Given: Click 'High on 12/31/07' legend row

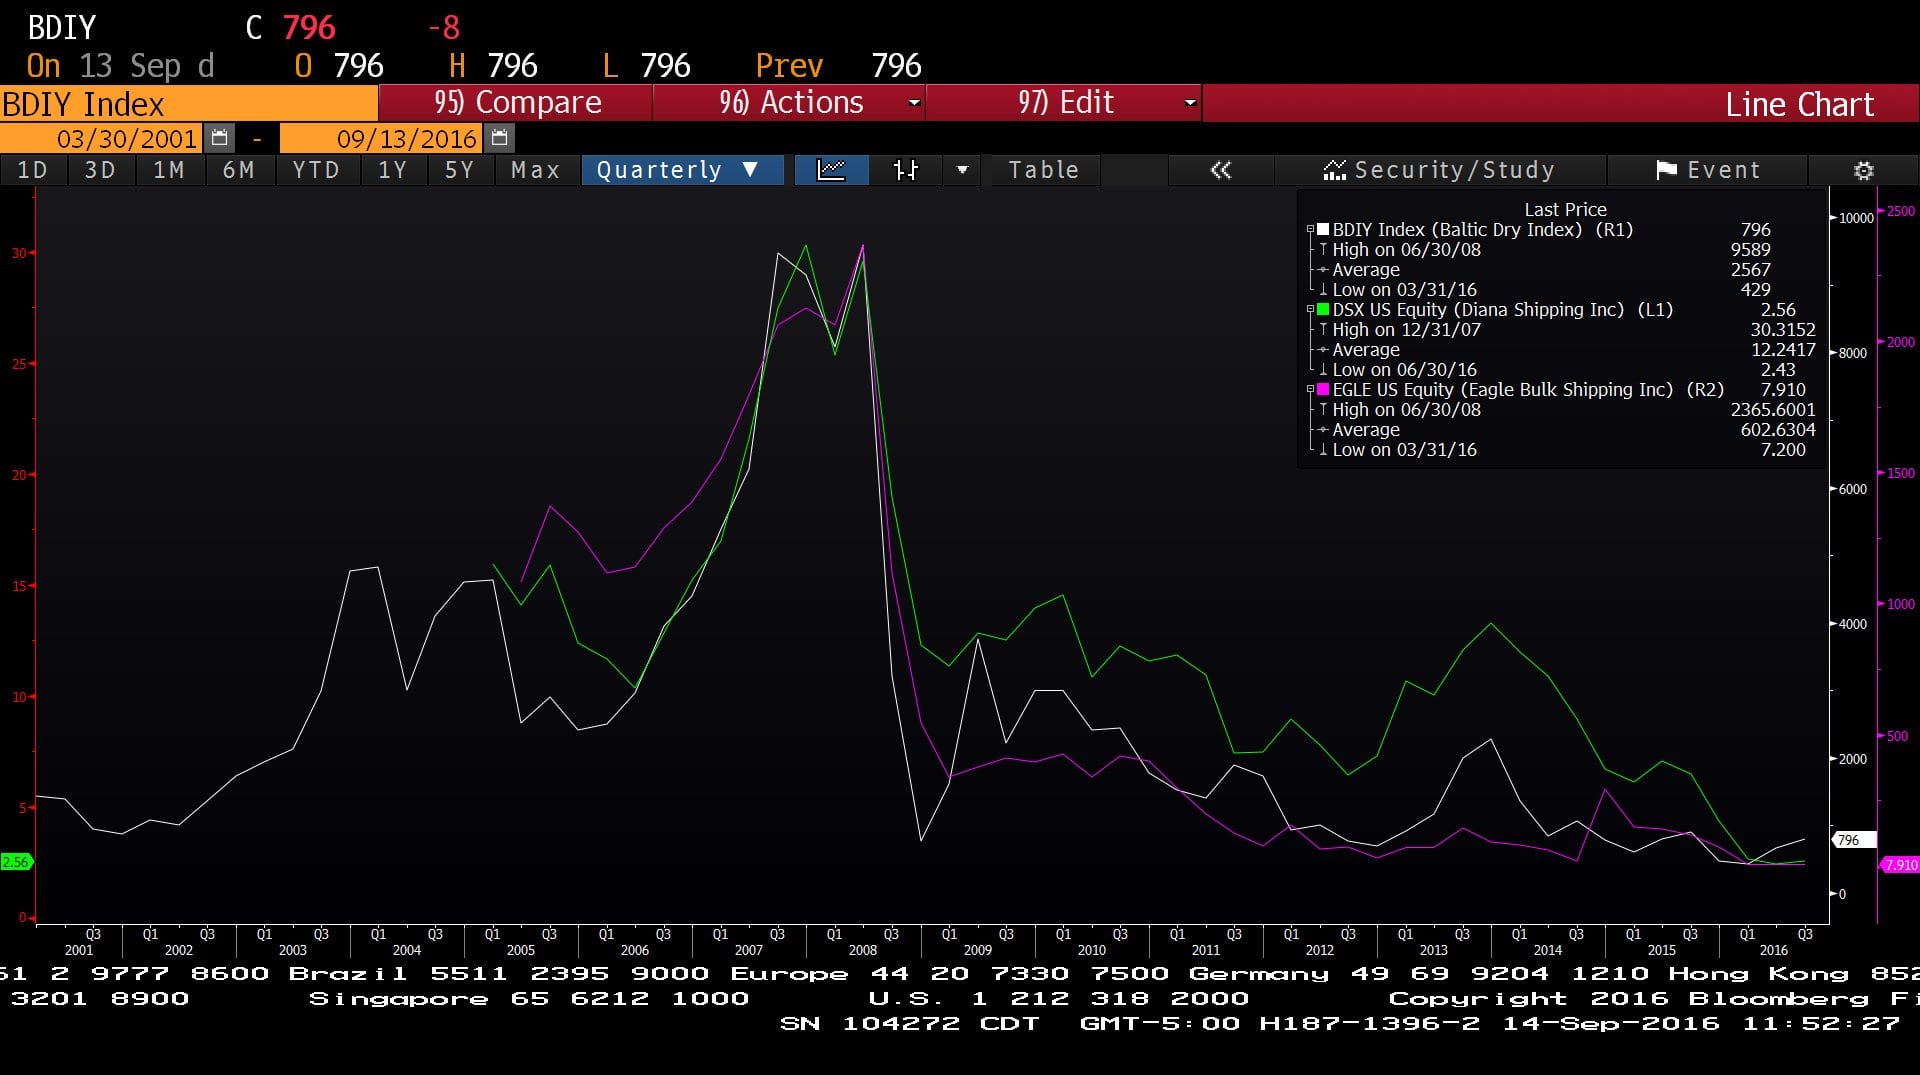Looking at the screenshot, I should point(1406,330).
